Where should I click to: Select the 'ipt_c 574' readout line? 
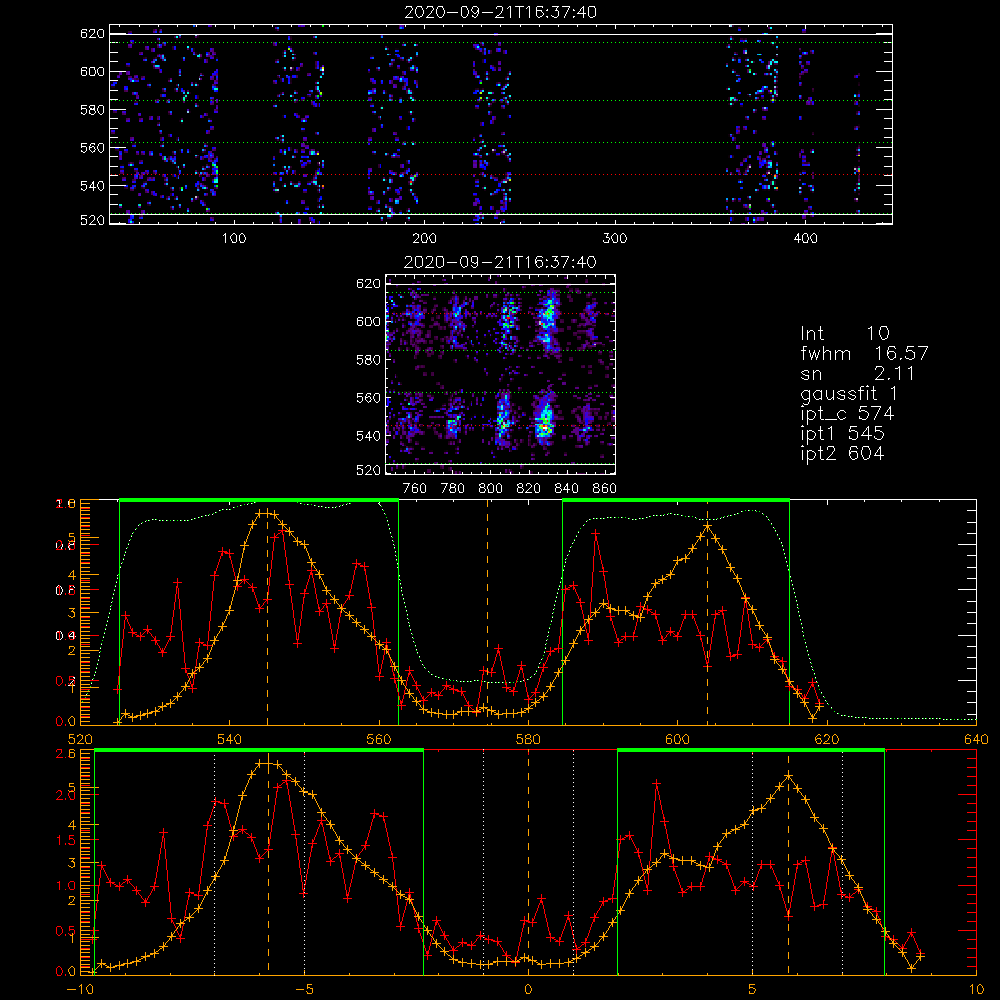847,414
